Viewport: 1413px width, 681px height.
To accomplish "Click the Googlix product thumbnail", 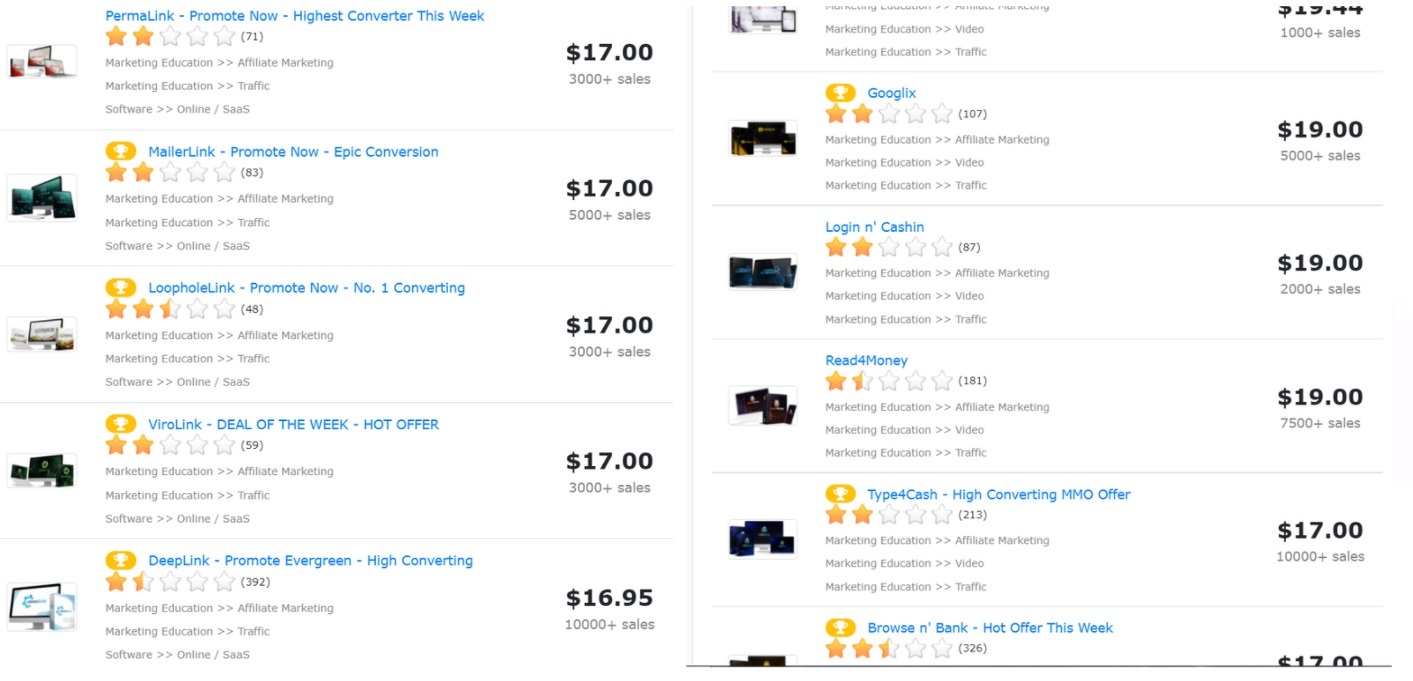I will click(762, 139).
